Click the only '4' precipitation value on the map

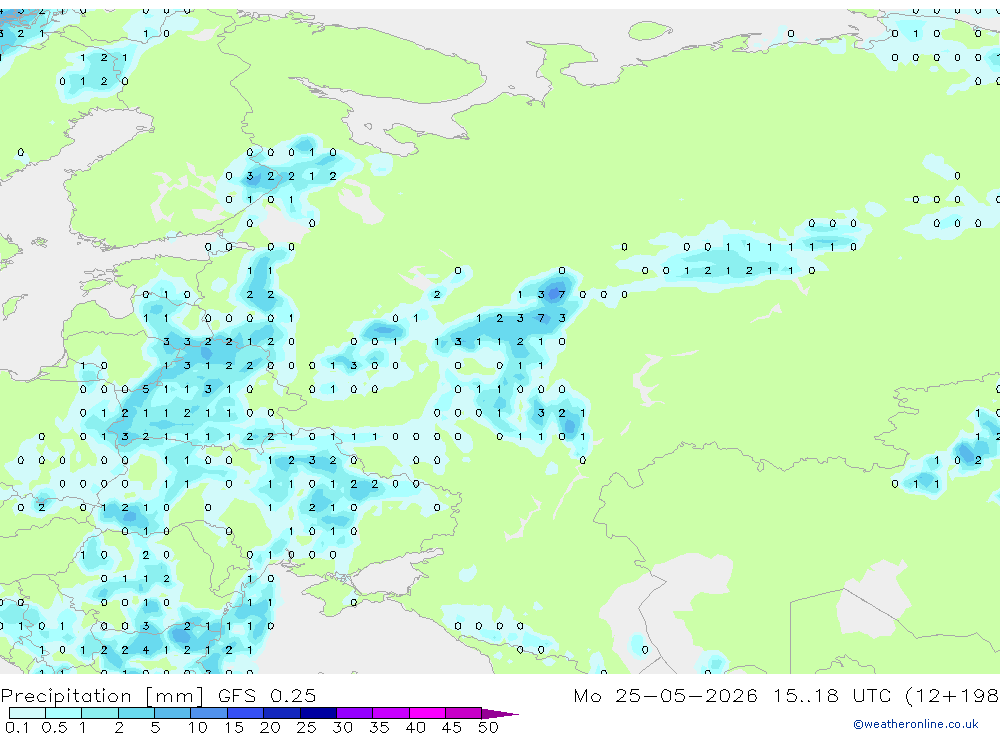point(146,650)
